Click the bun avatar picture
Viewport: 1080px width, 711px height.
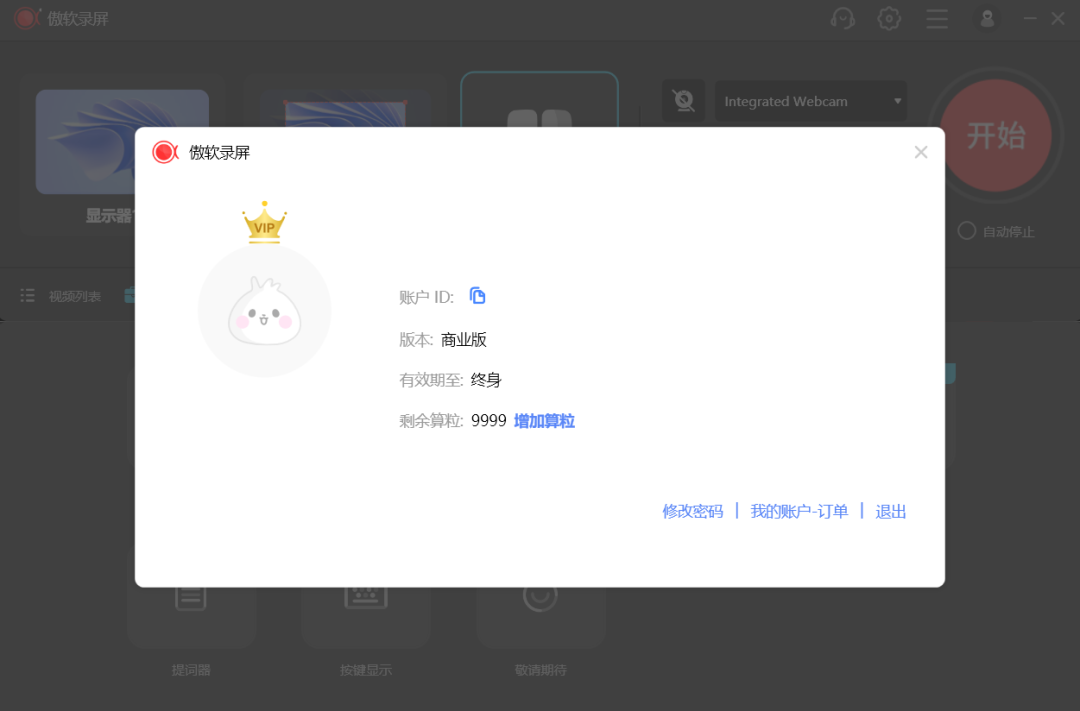264,311
